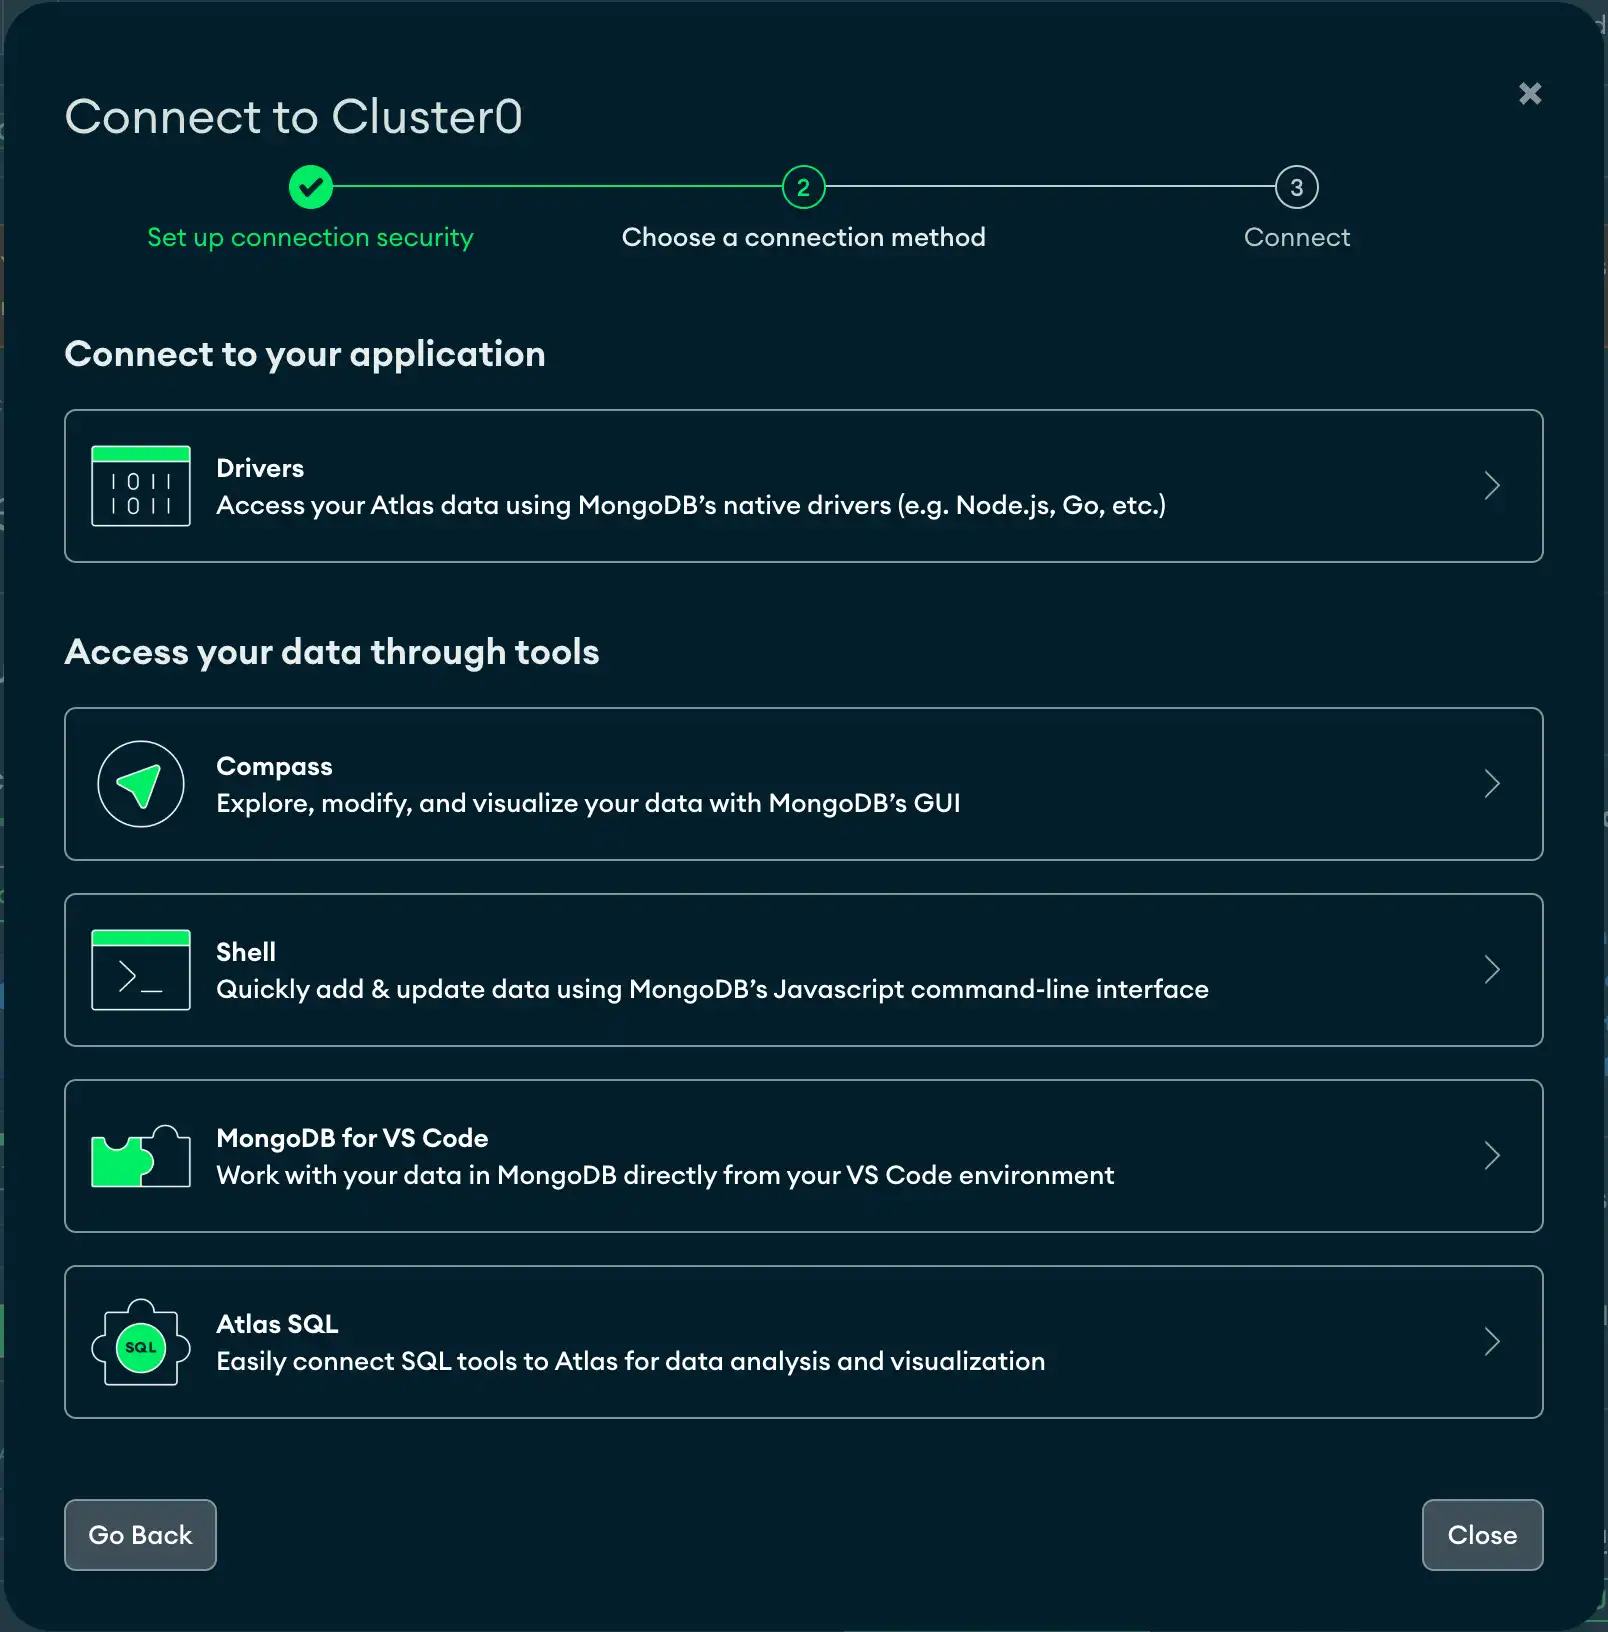
Task: Expand the Shell row via its chevron
Action: coord(1493,969)
